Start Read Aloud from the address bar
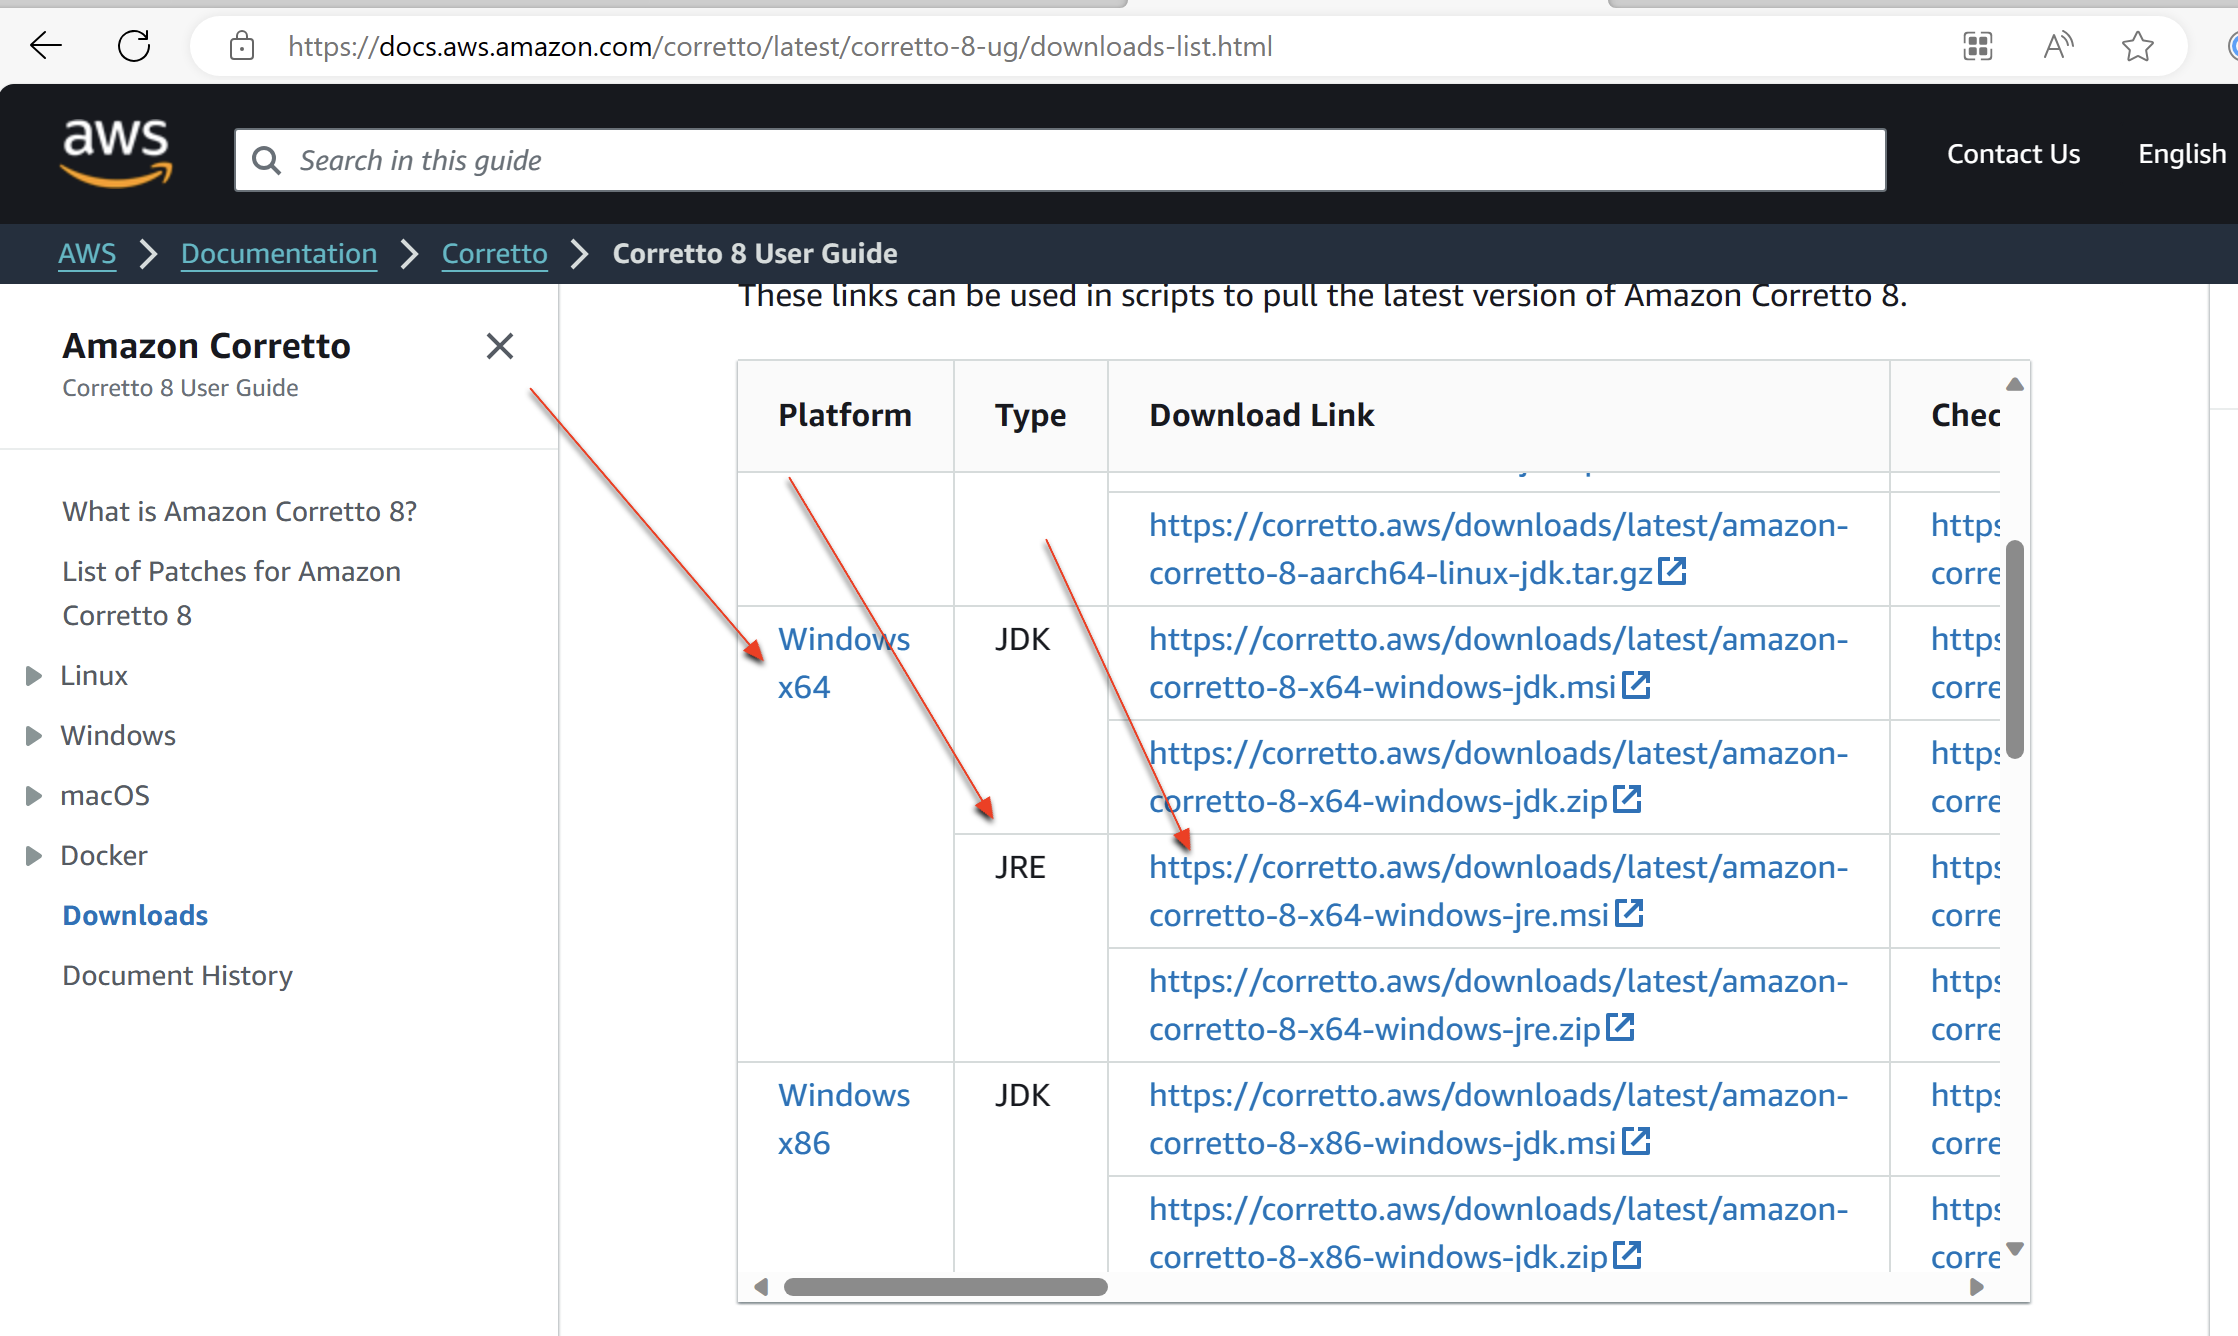This screenshot has height=1336, width=2238. (x=2058, y=46)
